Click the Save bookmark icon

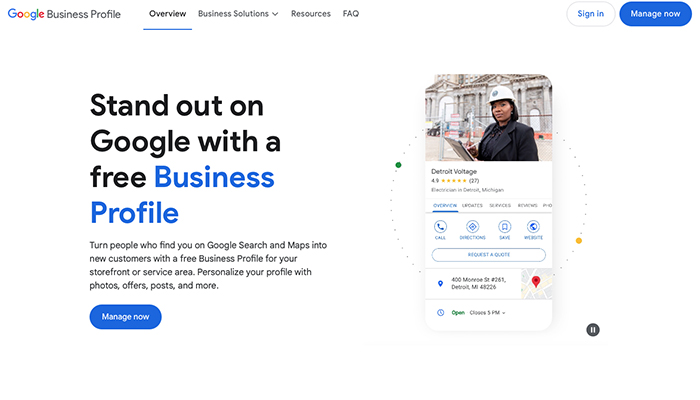coord(504,227)
